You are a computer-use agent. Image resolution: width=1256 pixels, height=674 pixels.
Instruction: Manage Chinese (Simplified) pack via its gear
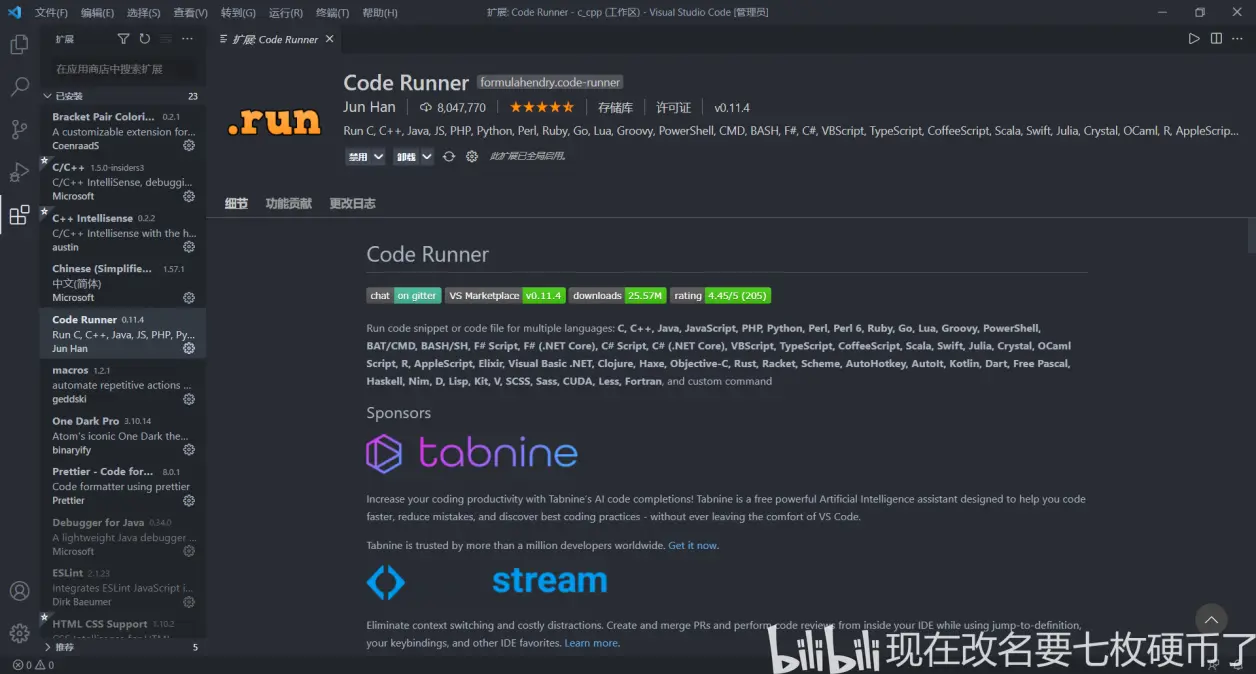pos(189,297)
